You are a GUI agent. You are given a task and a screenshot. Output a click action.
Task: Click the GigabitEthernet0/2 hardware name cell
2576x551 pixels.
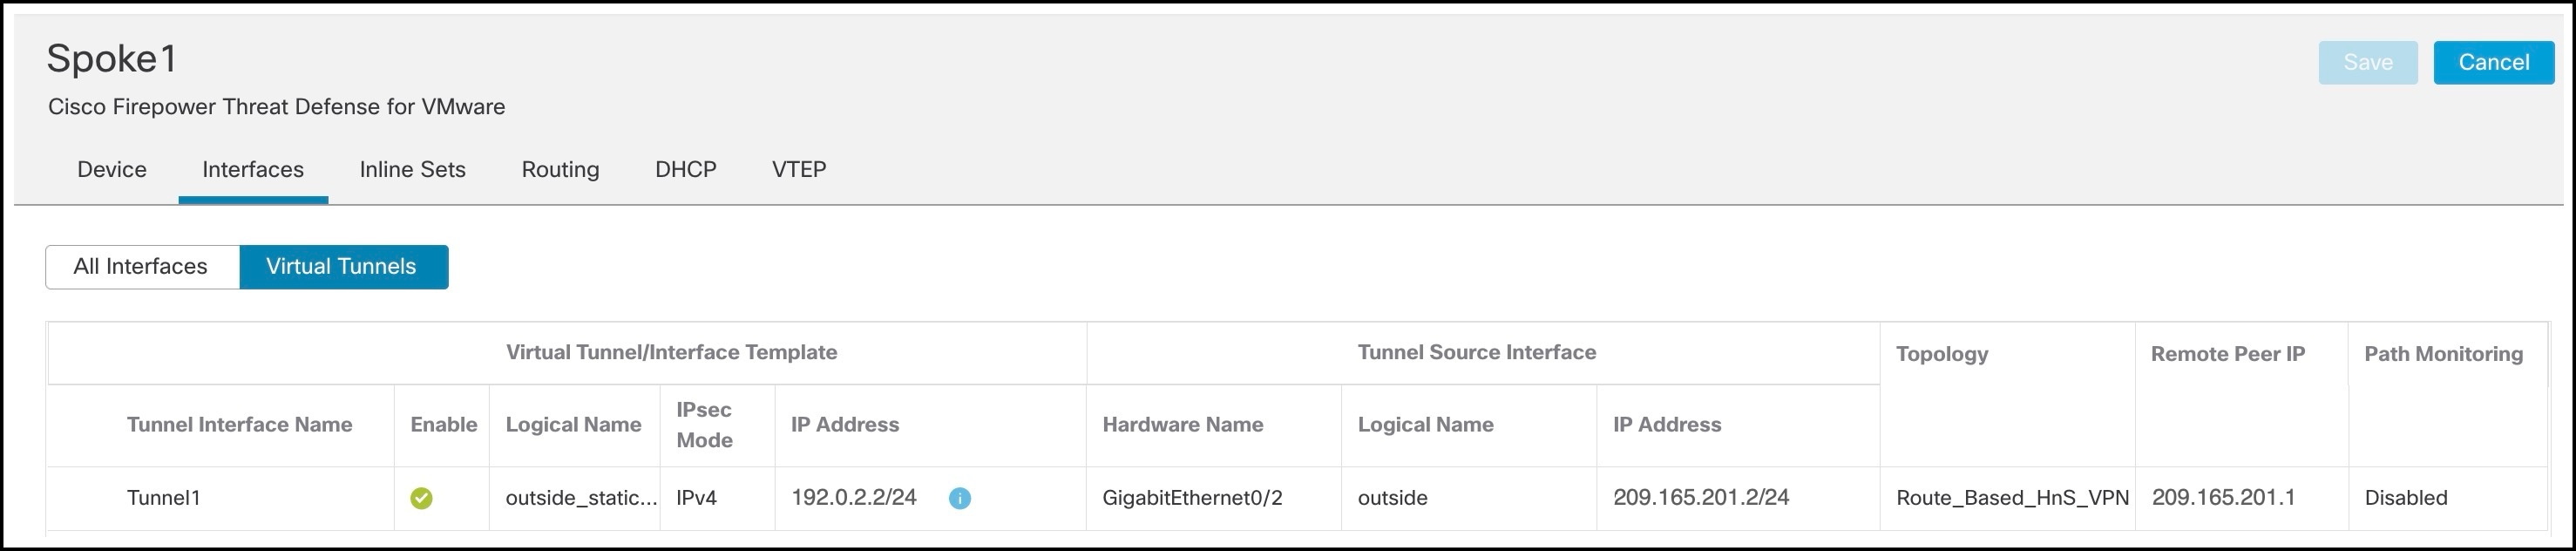pyautogui.click(x=1192, y=498)
